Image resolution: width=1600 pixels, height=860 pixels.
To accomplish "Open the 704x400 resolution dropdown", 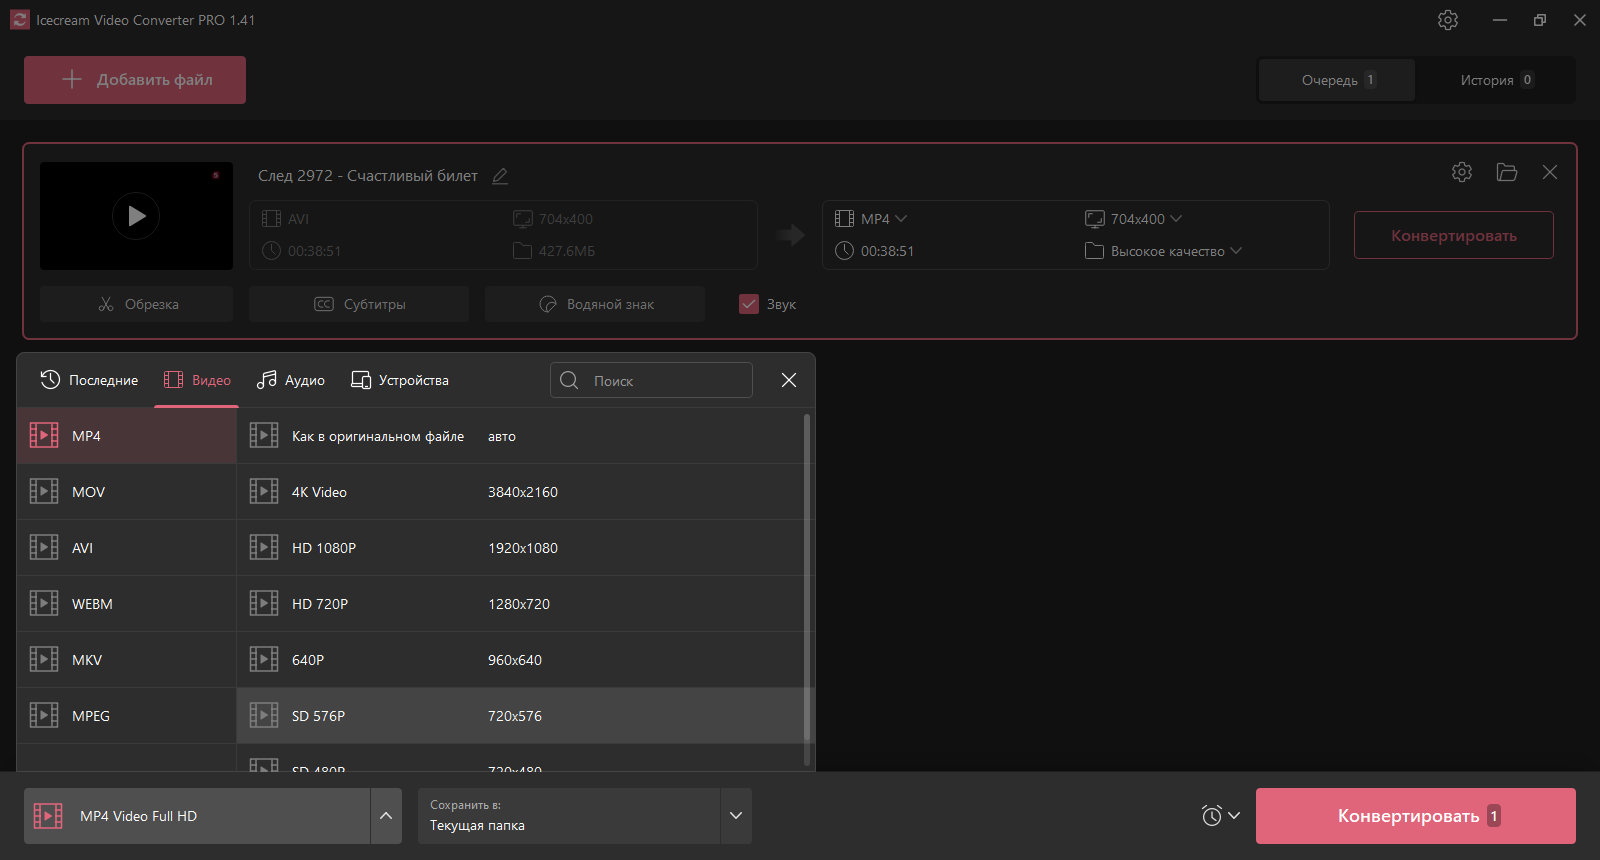I will 1134,219.
